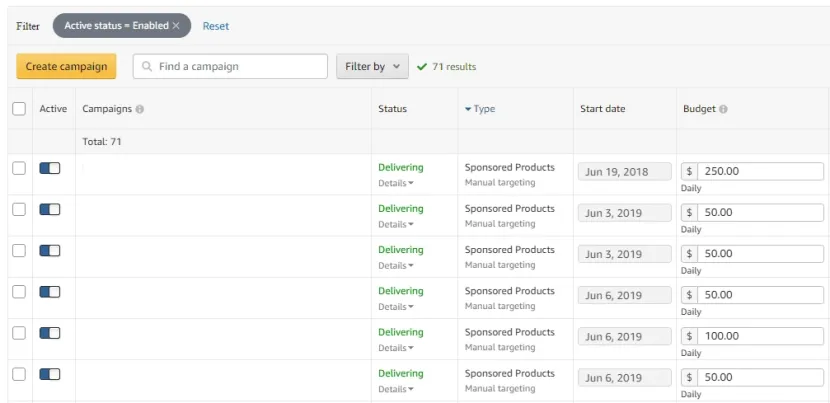830x403 pixels.
Task: Open the Filter by dropdown
Action: 373,66
